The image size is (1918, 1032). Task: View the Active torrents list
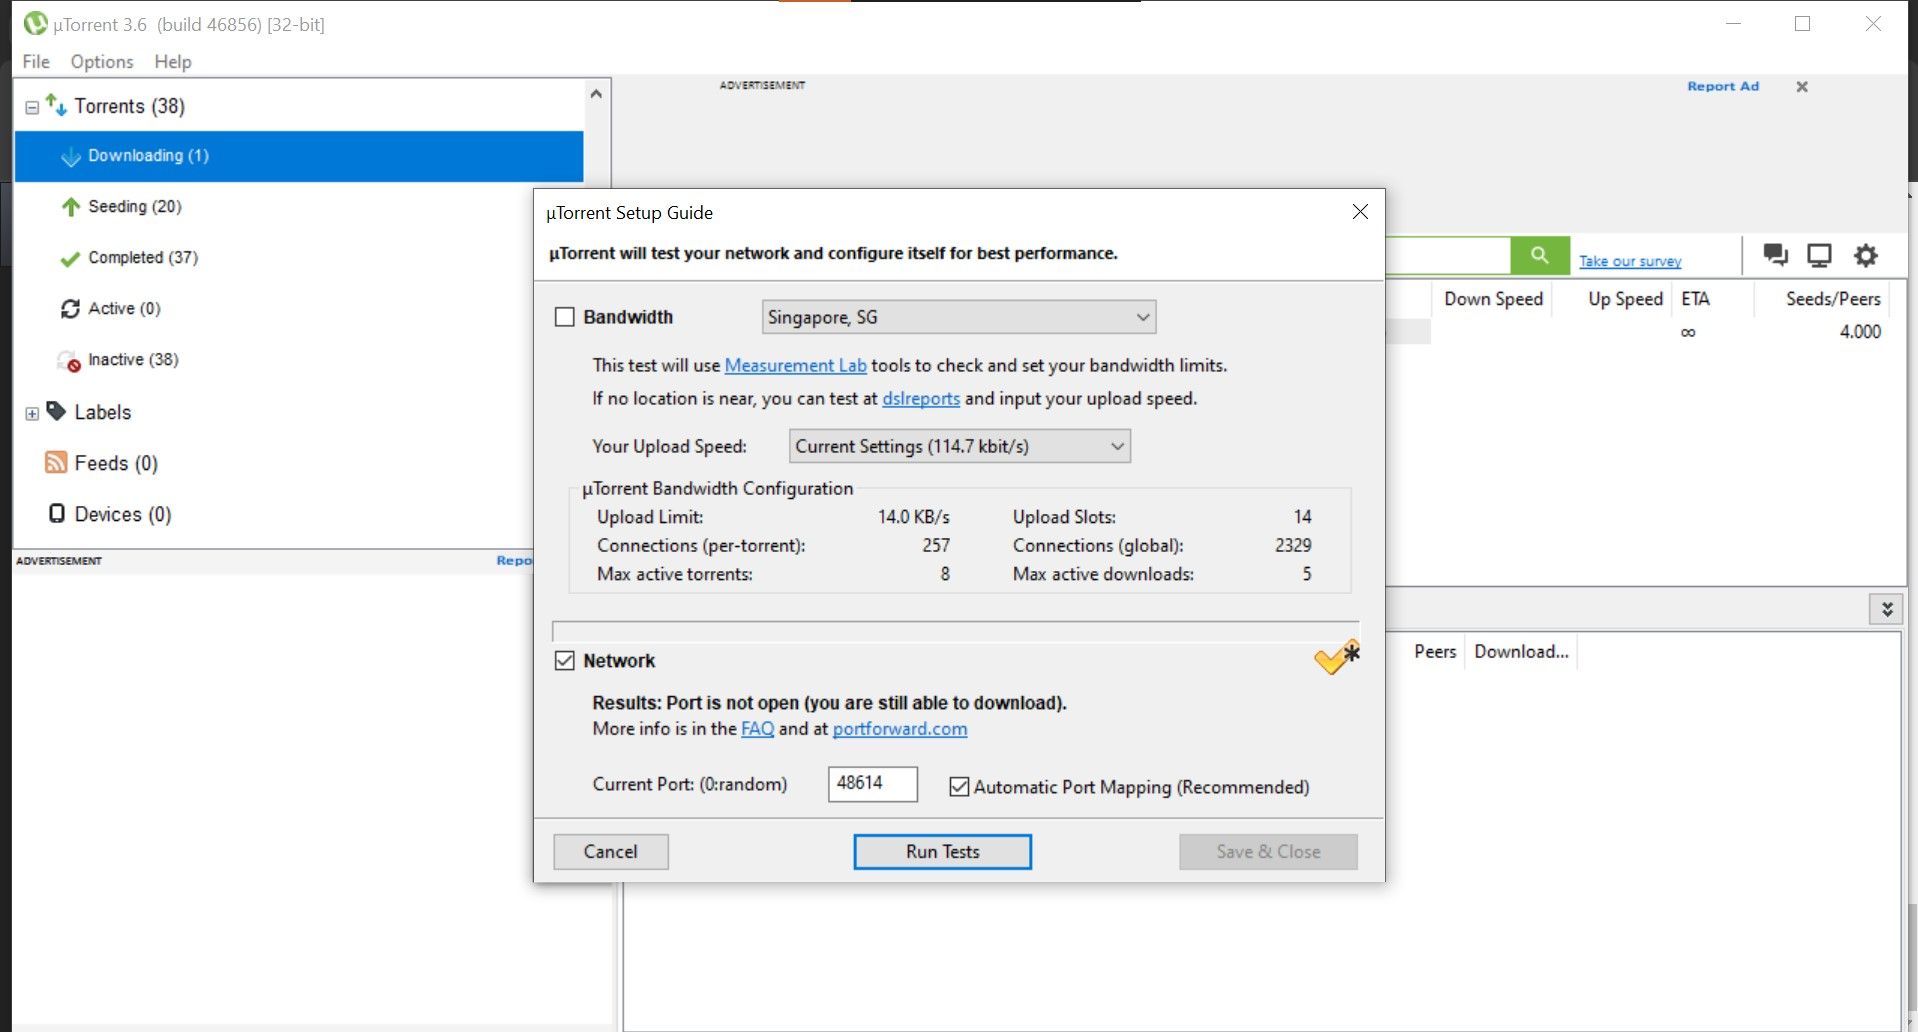pyautogui.click(x=124, y=308)
